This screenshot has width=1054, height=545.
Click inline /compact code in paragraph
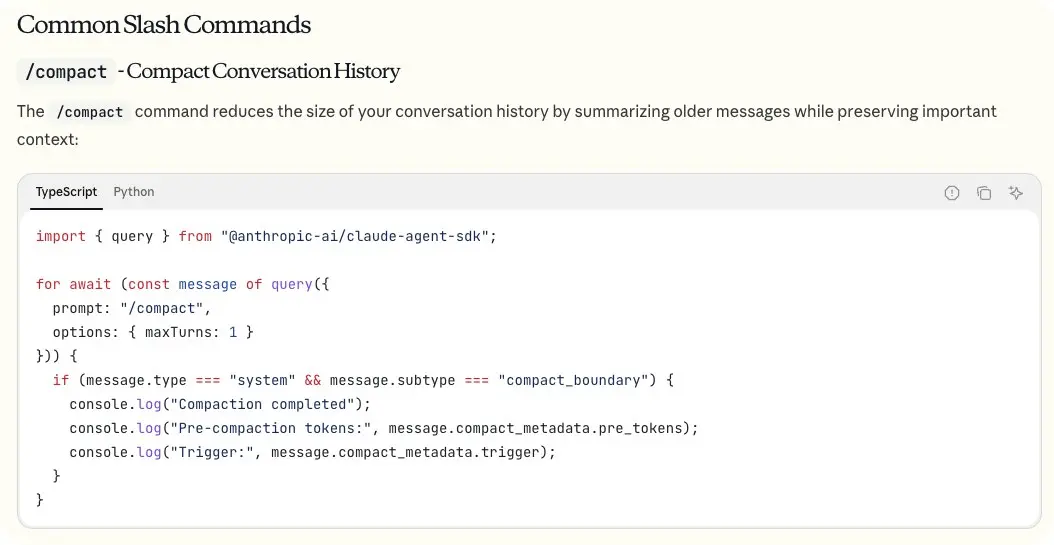tap(90, 112)
